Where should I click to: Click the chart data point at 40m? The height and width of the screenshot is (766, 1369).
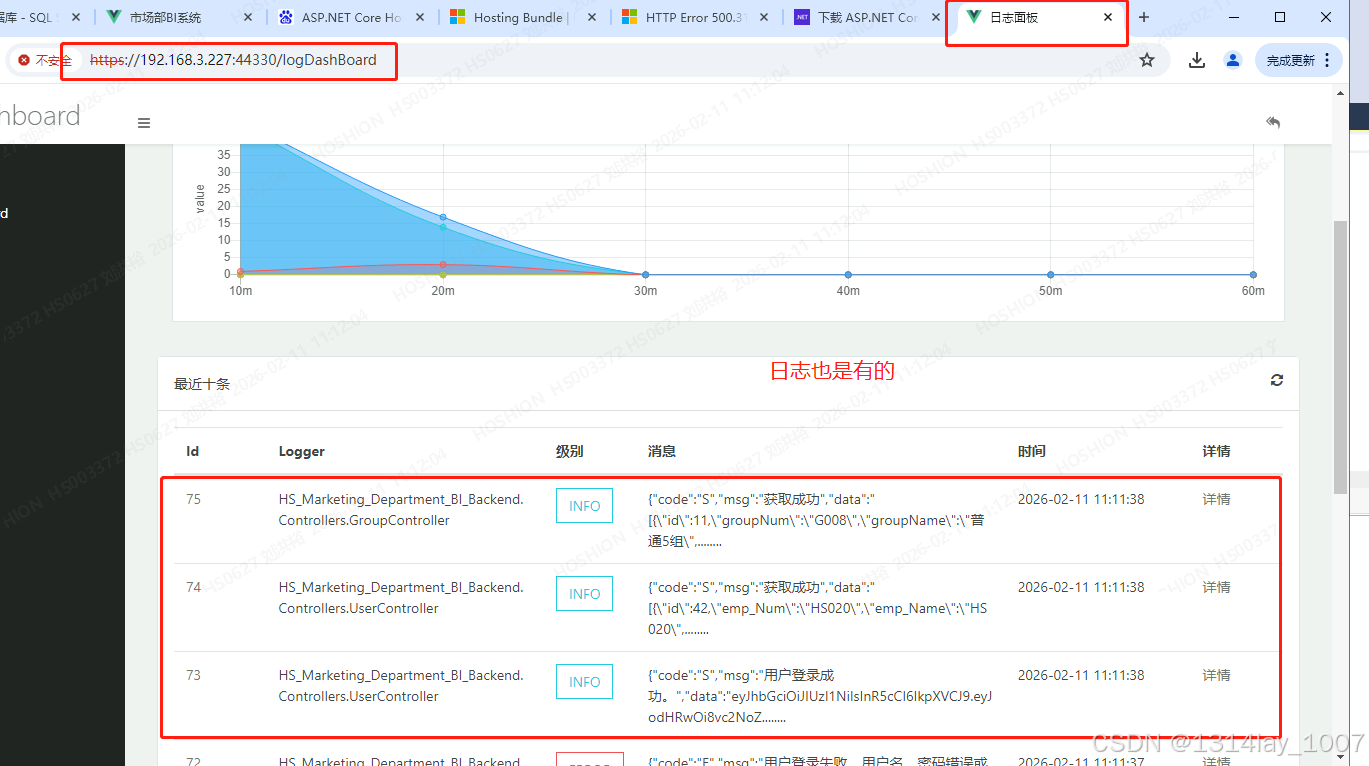click(x=848, y=274)
